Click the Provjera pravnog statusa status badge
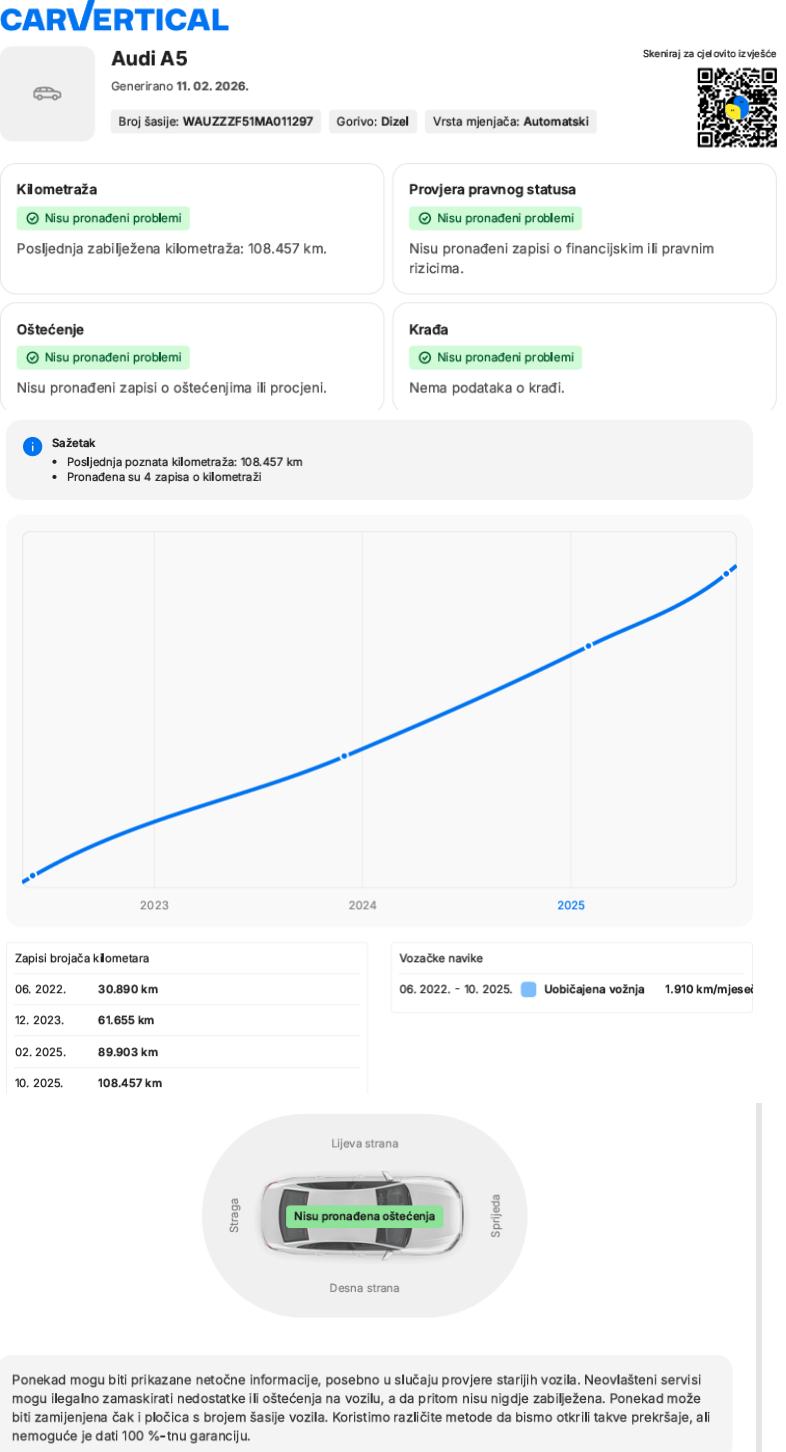786x1452 pixels. click(496, 218)
